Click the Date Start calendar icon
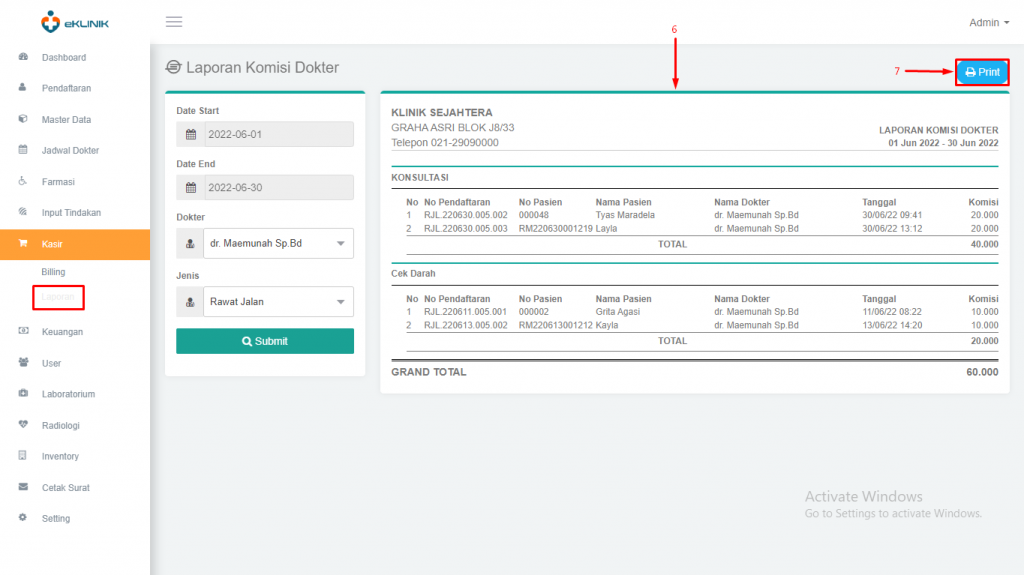1024x575 pixels. coord(191,135)
